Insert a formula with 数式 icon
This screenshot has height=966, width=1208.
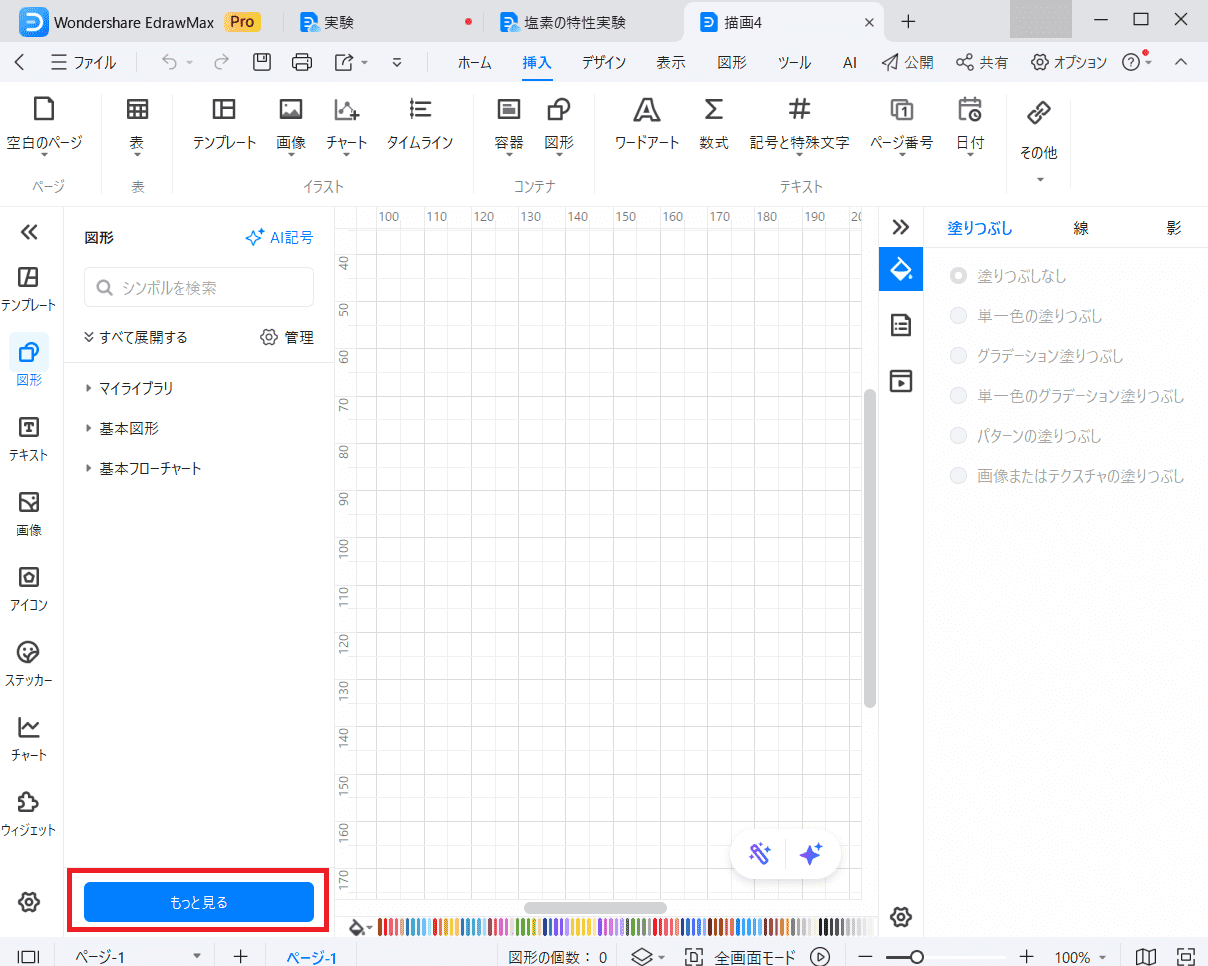point(713,111)
